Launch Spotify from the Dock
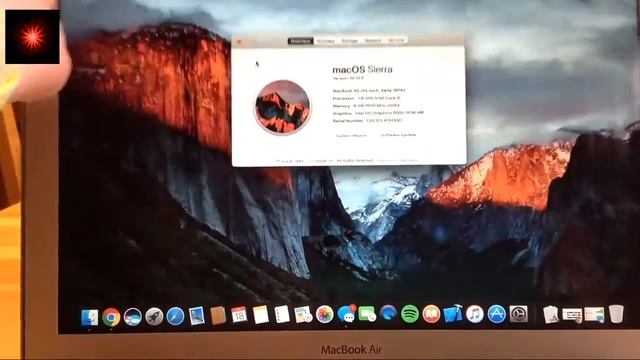 point(410,314)
